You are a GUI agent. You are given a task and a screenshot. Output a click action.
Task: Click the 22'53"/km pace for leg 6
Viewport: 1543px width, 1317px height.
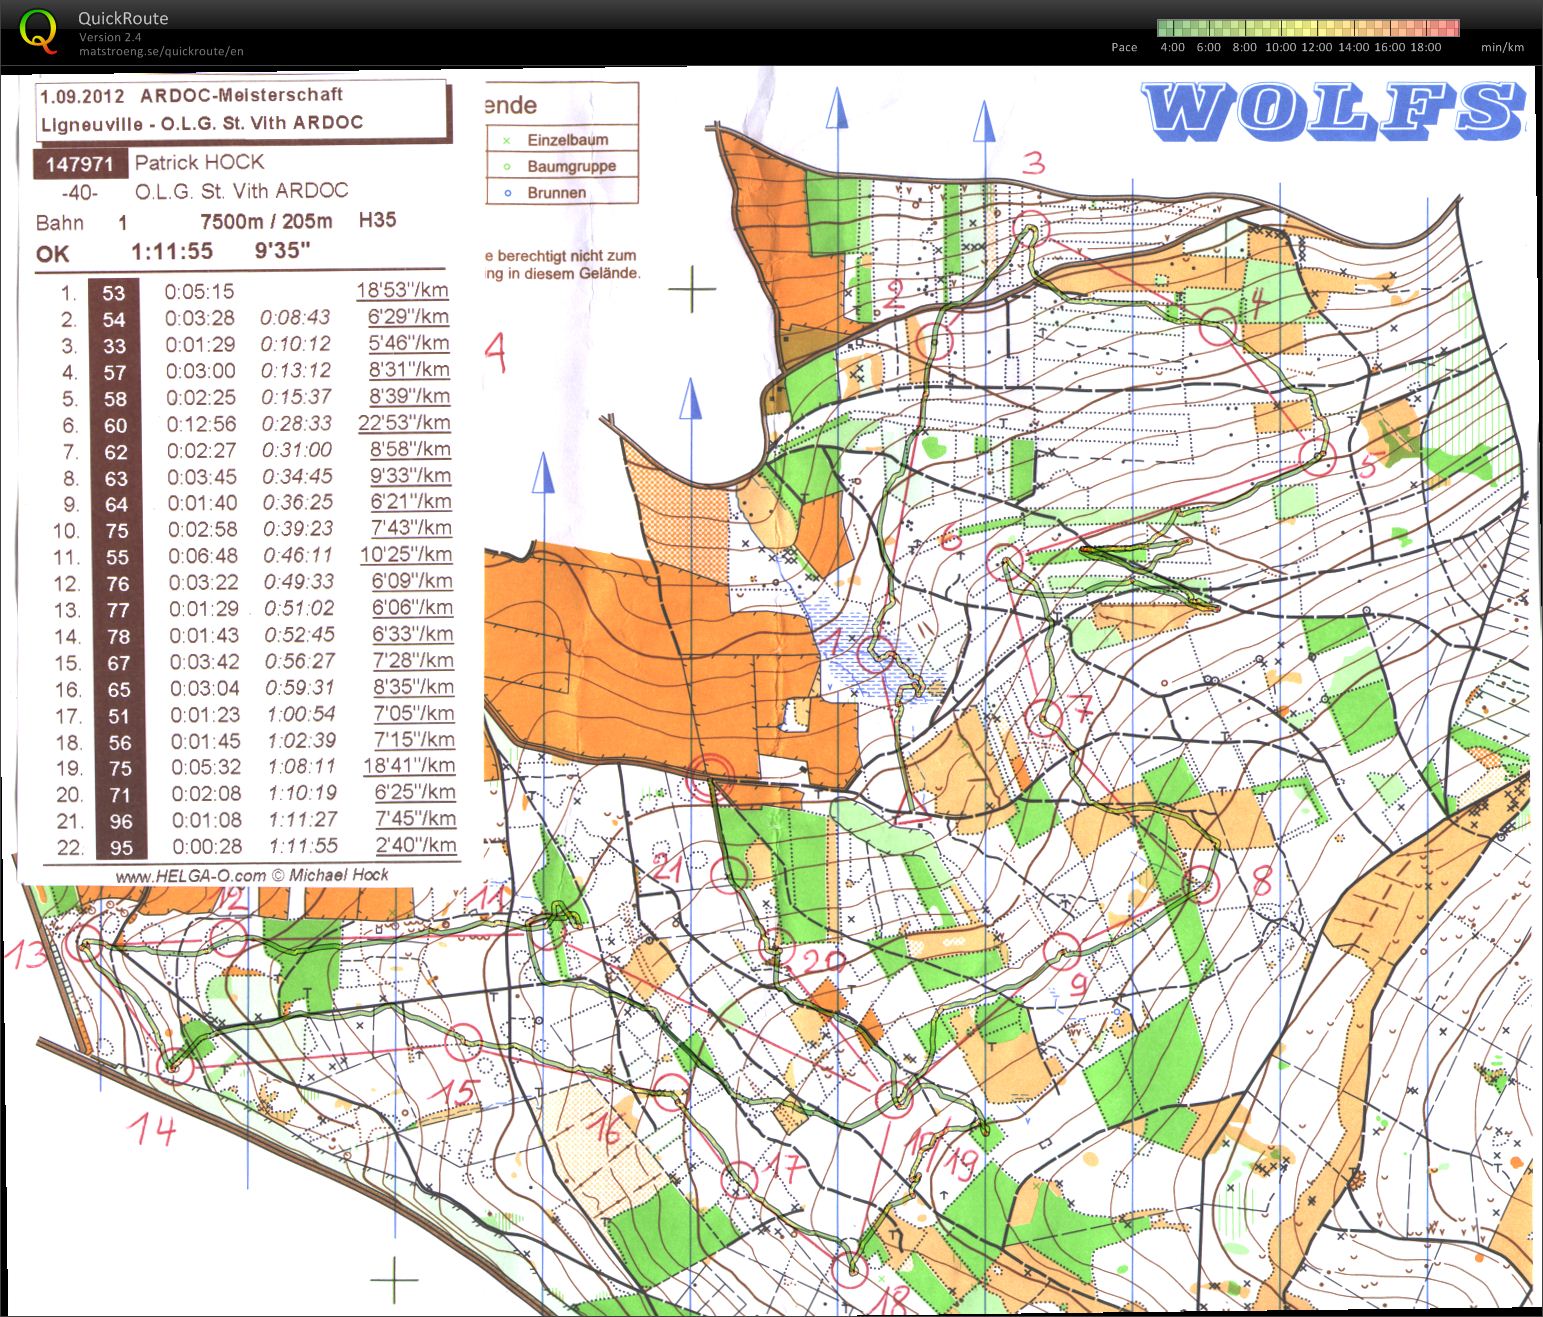point(404,422)
